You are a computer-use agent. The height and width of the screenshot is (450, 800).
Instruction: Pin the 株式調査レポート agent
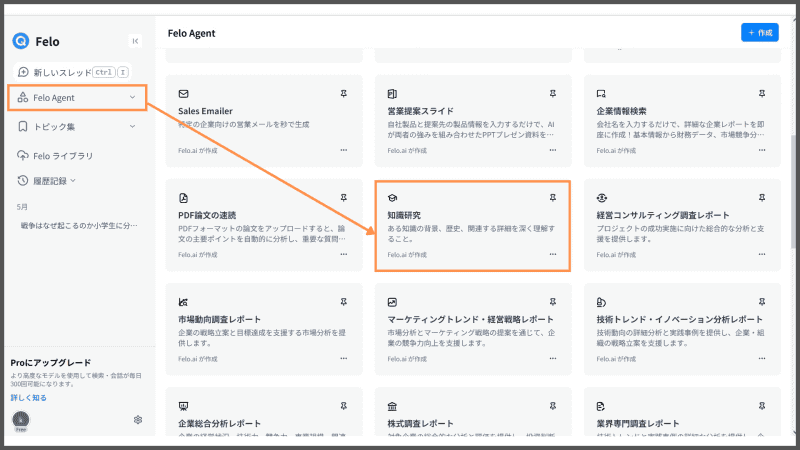coord(553,406)
